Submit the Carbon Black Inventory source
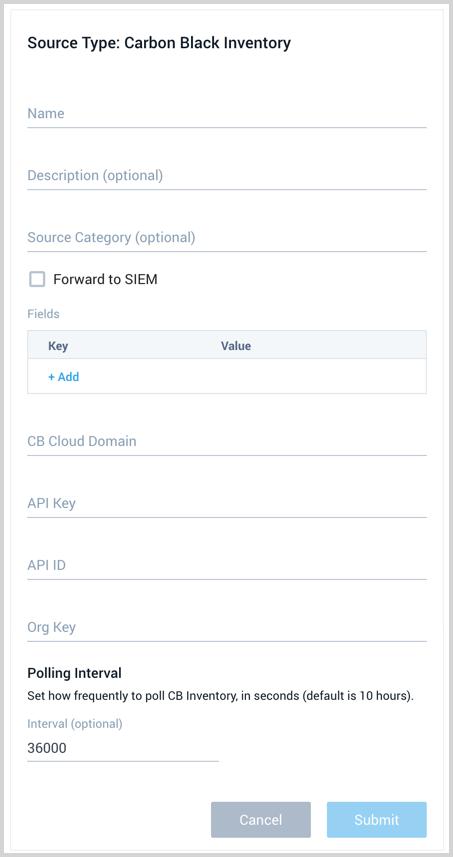 (376, 820)
